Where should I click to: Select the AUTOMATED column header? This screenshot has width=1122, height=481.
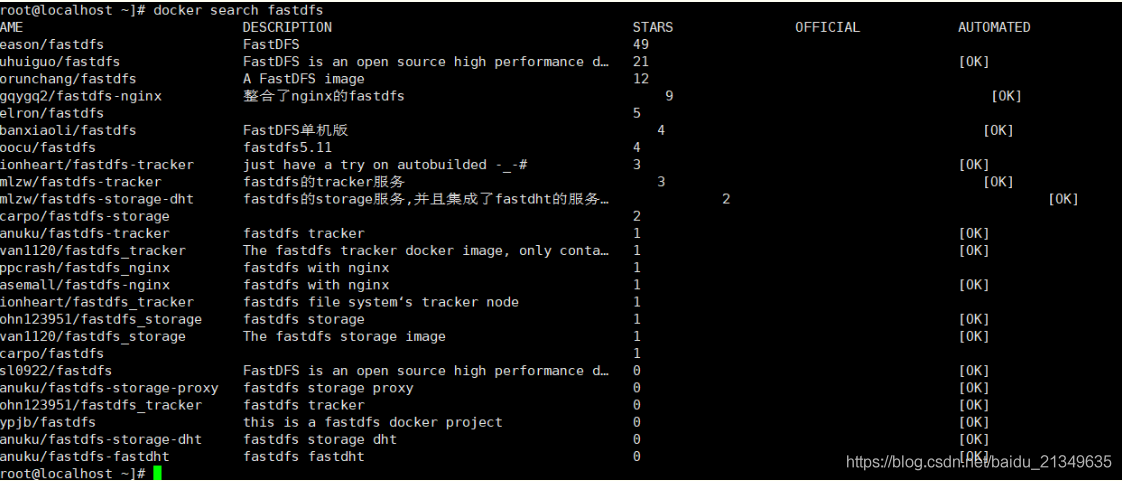click(994, 27)
